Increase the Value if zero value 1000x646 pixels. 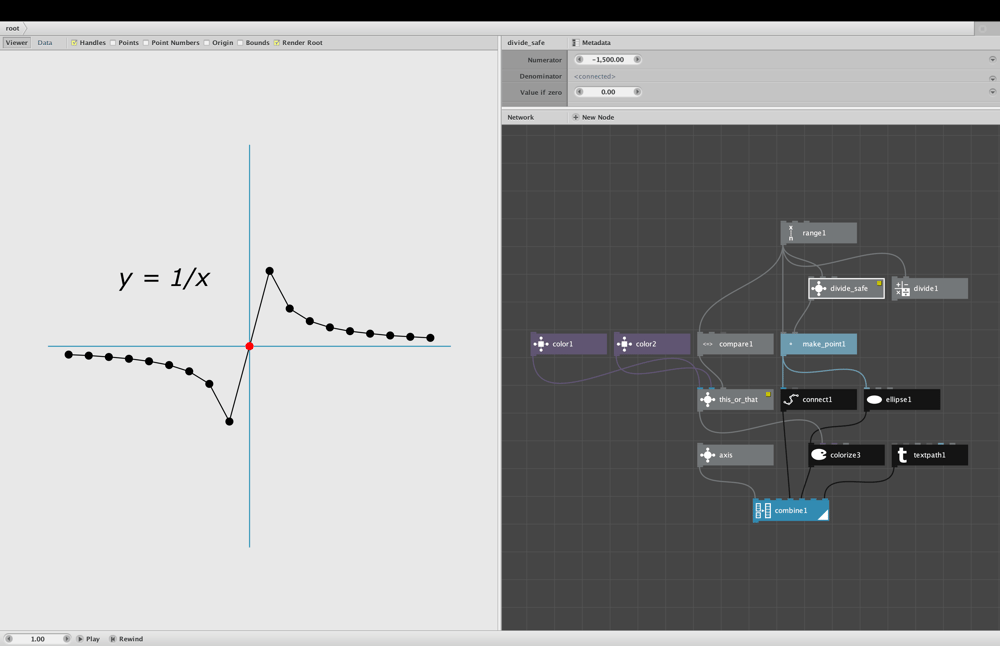coord(637,92)
